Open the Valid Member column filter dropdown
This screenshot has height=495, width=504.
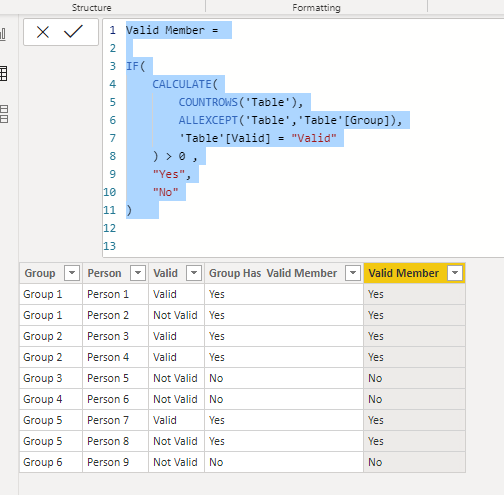[x=455, y=273]
